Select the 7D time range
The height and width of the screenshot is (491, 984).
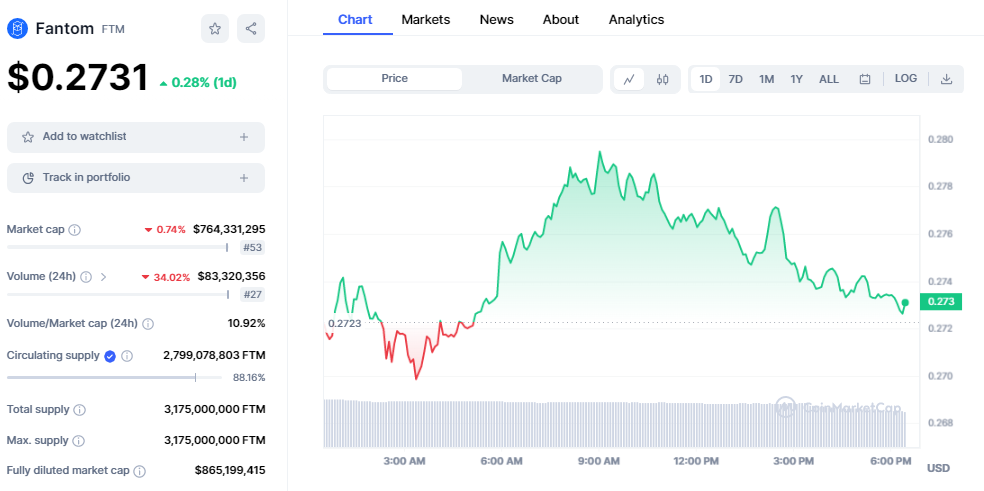[x=735, y=79]
